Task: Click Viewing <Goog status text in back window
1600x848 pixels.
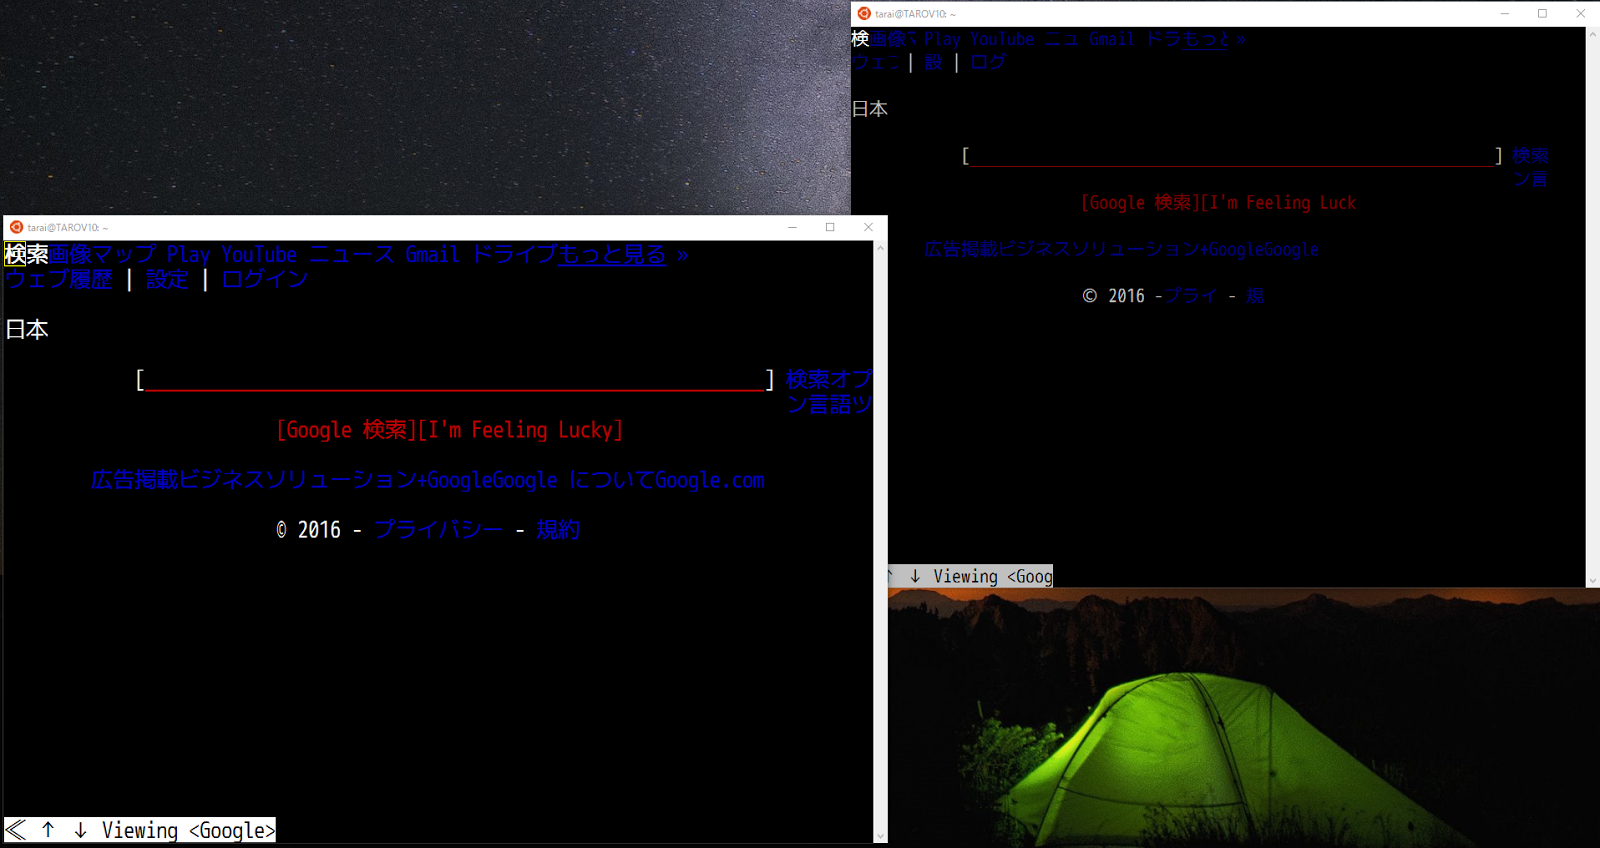Action: point(992,576)
